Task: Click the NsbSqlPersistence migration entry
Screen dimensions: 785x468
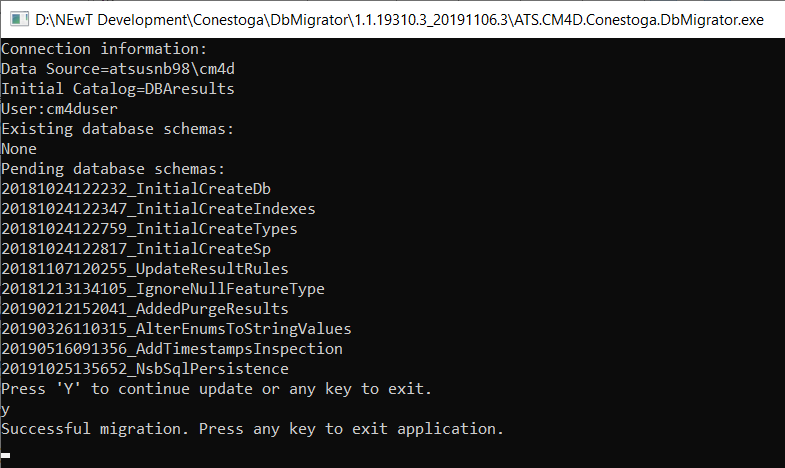Action: 145,369
